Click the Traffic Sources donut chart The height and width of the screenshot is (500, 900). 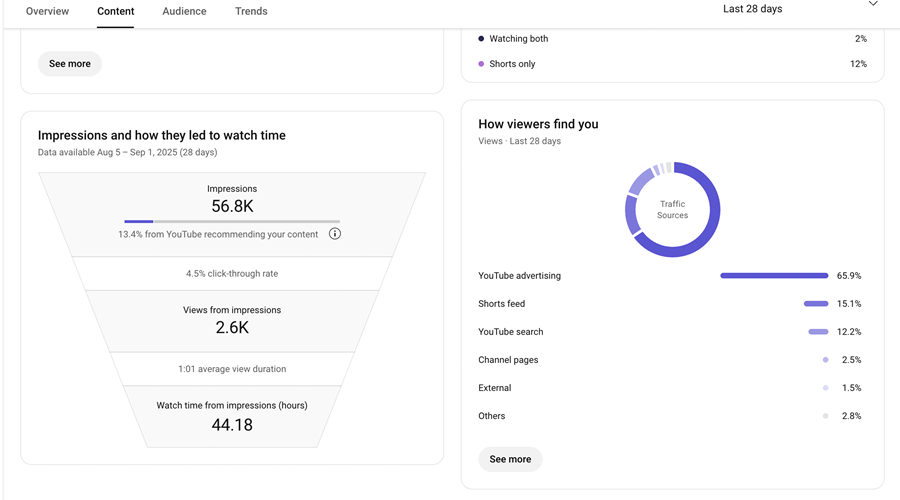pyautogui.click(x=672, y=210)
